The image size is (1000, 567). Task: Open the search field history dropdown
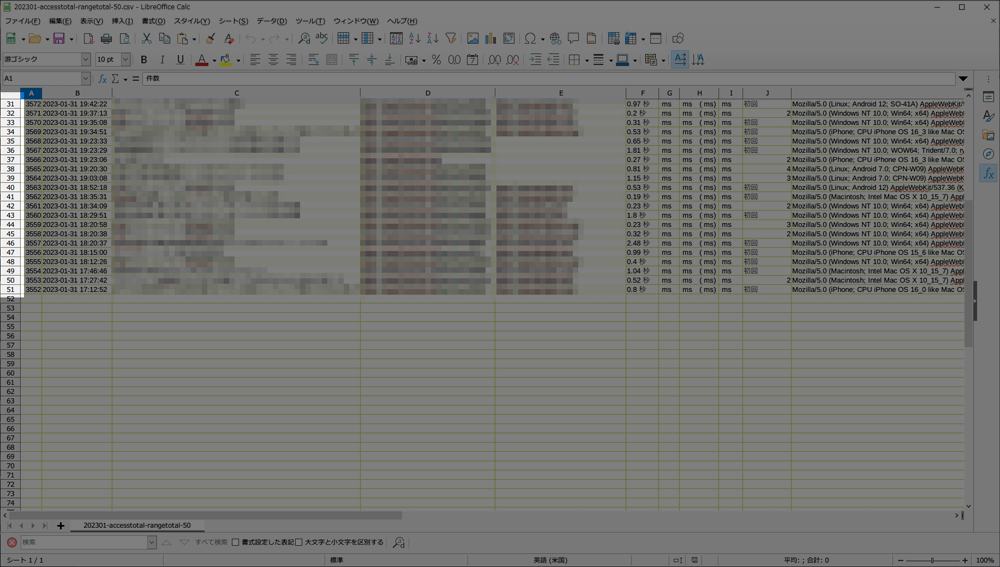[x=151, y=542]
